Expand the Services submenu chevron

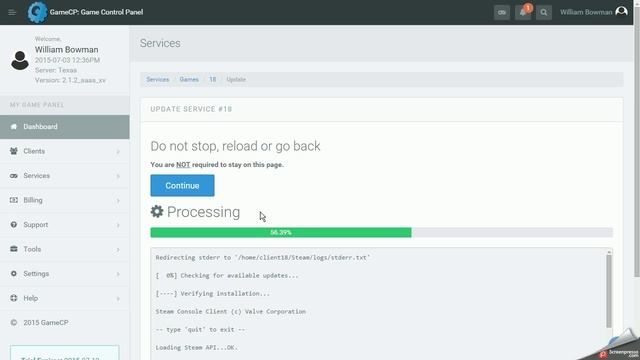118,176
